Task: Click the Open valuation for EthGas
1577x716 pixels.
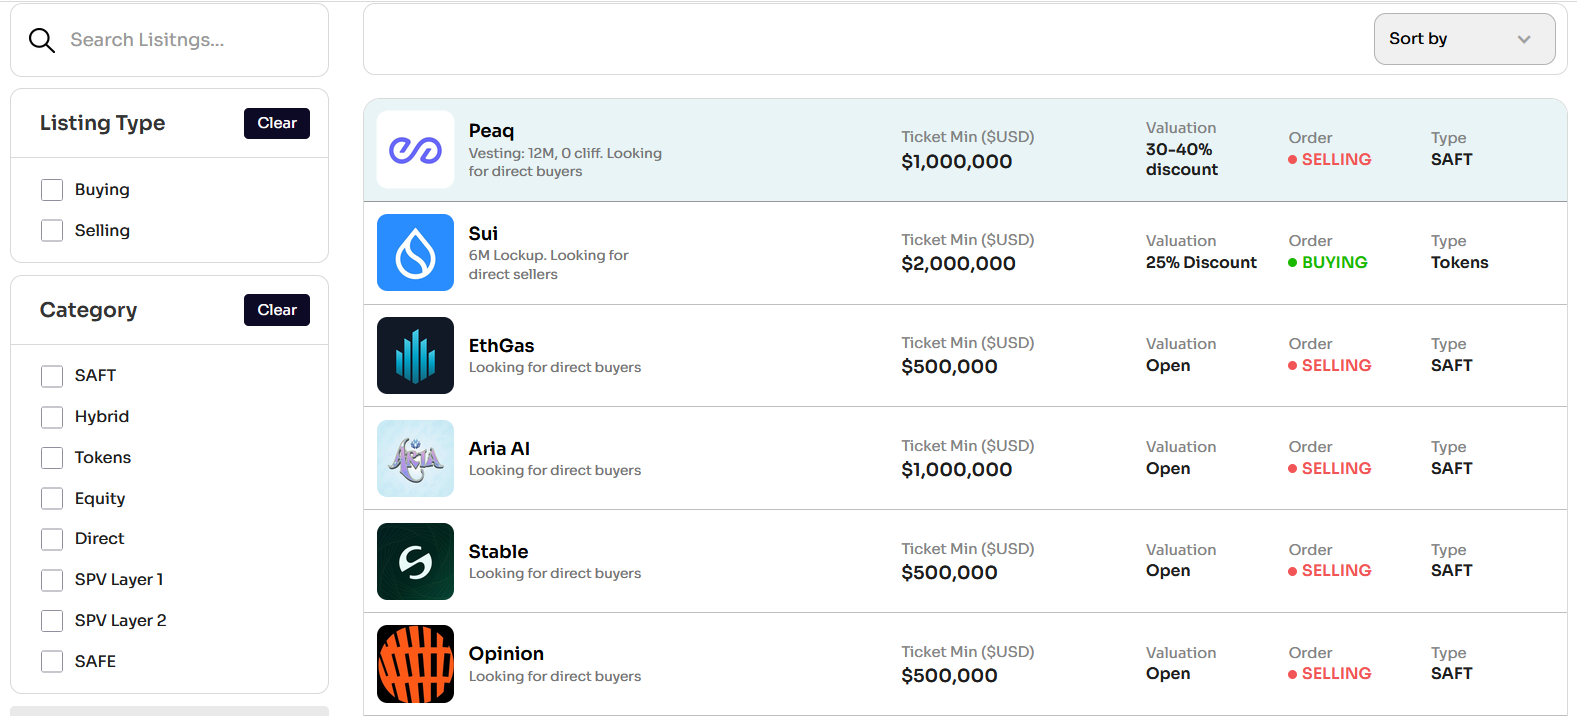Action: coord(1168,366)
